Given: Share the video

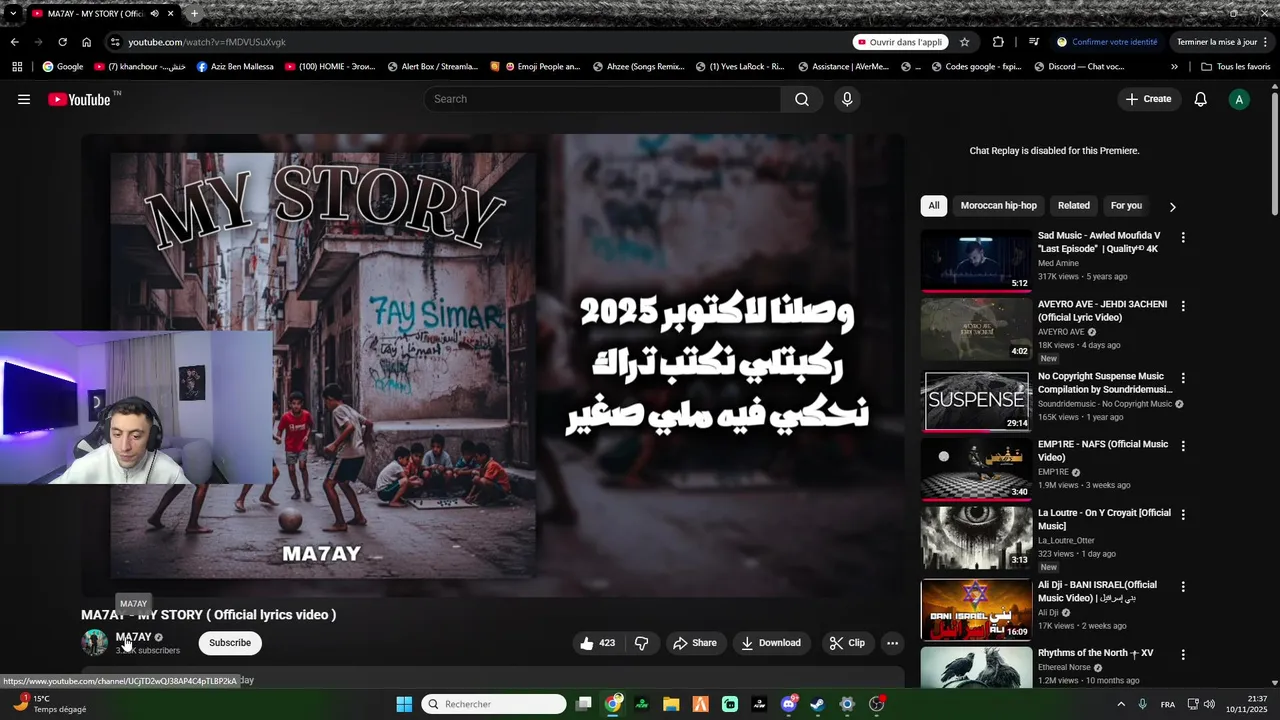Looking at the screenshot, I should tap(695, 643).
